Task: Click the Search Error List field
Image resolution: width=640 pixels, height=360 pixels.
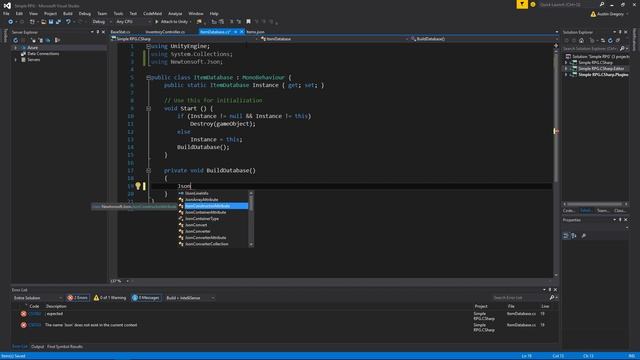Action: point(520,298)
